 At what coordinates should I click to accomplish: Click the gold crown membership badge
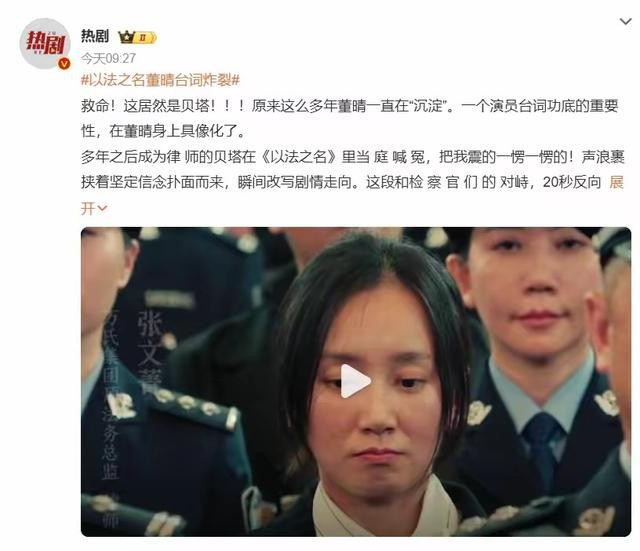coord(137,38)
